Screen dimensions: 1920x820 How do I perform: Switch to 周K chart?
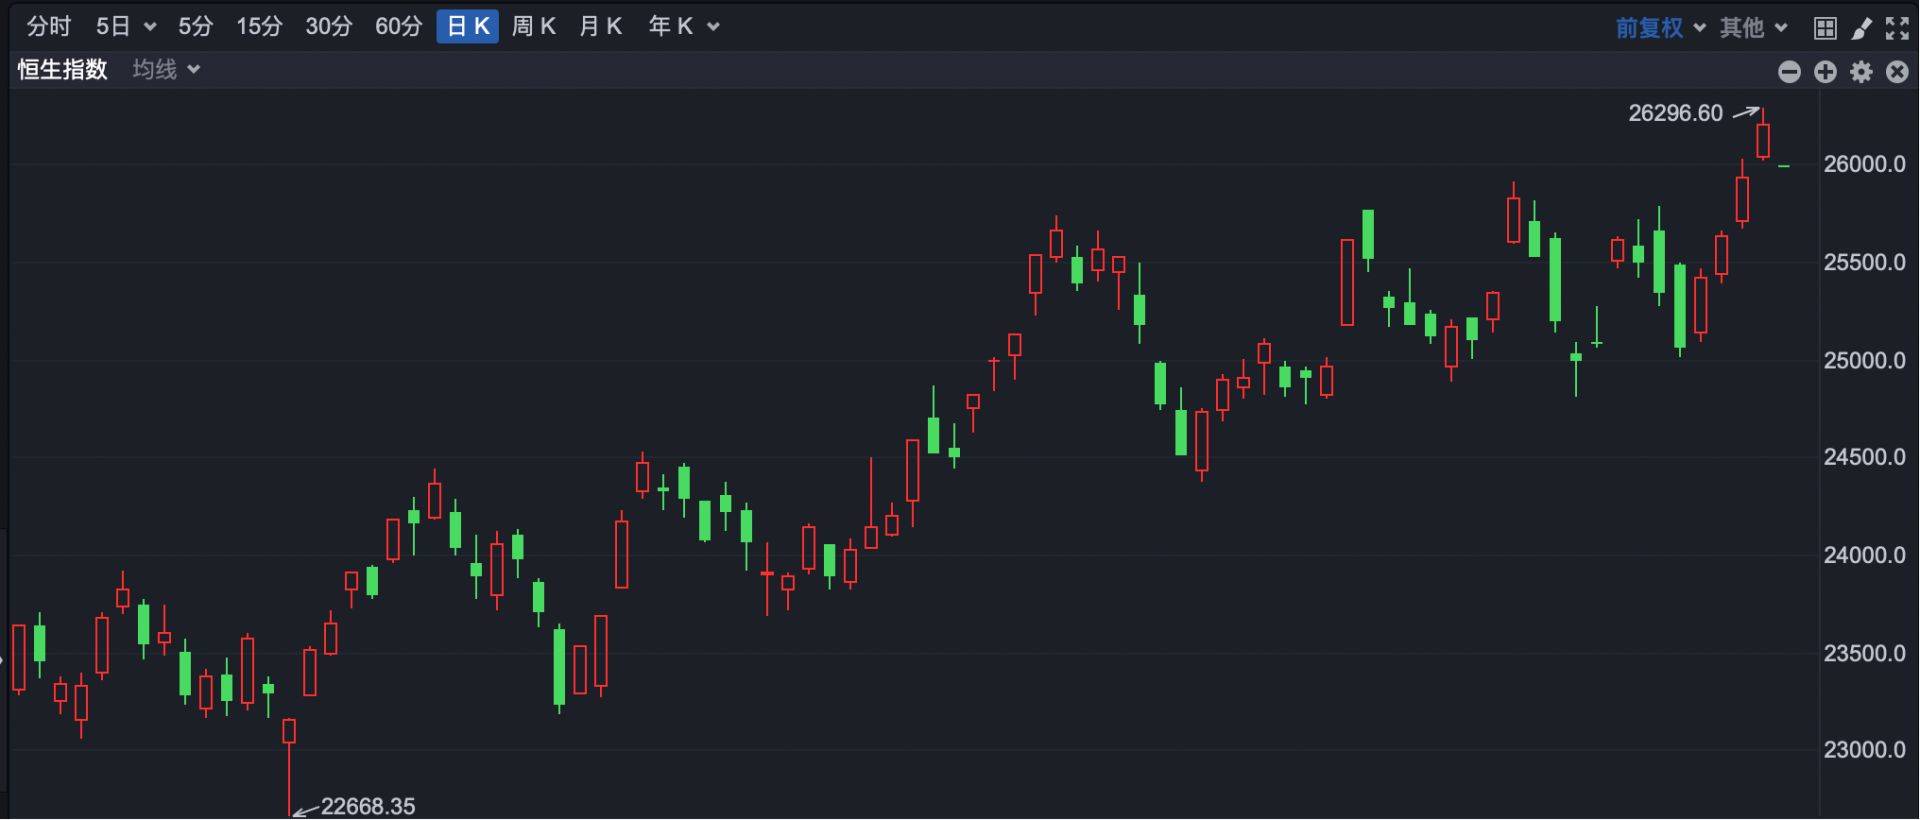click(x=533, y=27)
